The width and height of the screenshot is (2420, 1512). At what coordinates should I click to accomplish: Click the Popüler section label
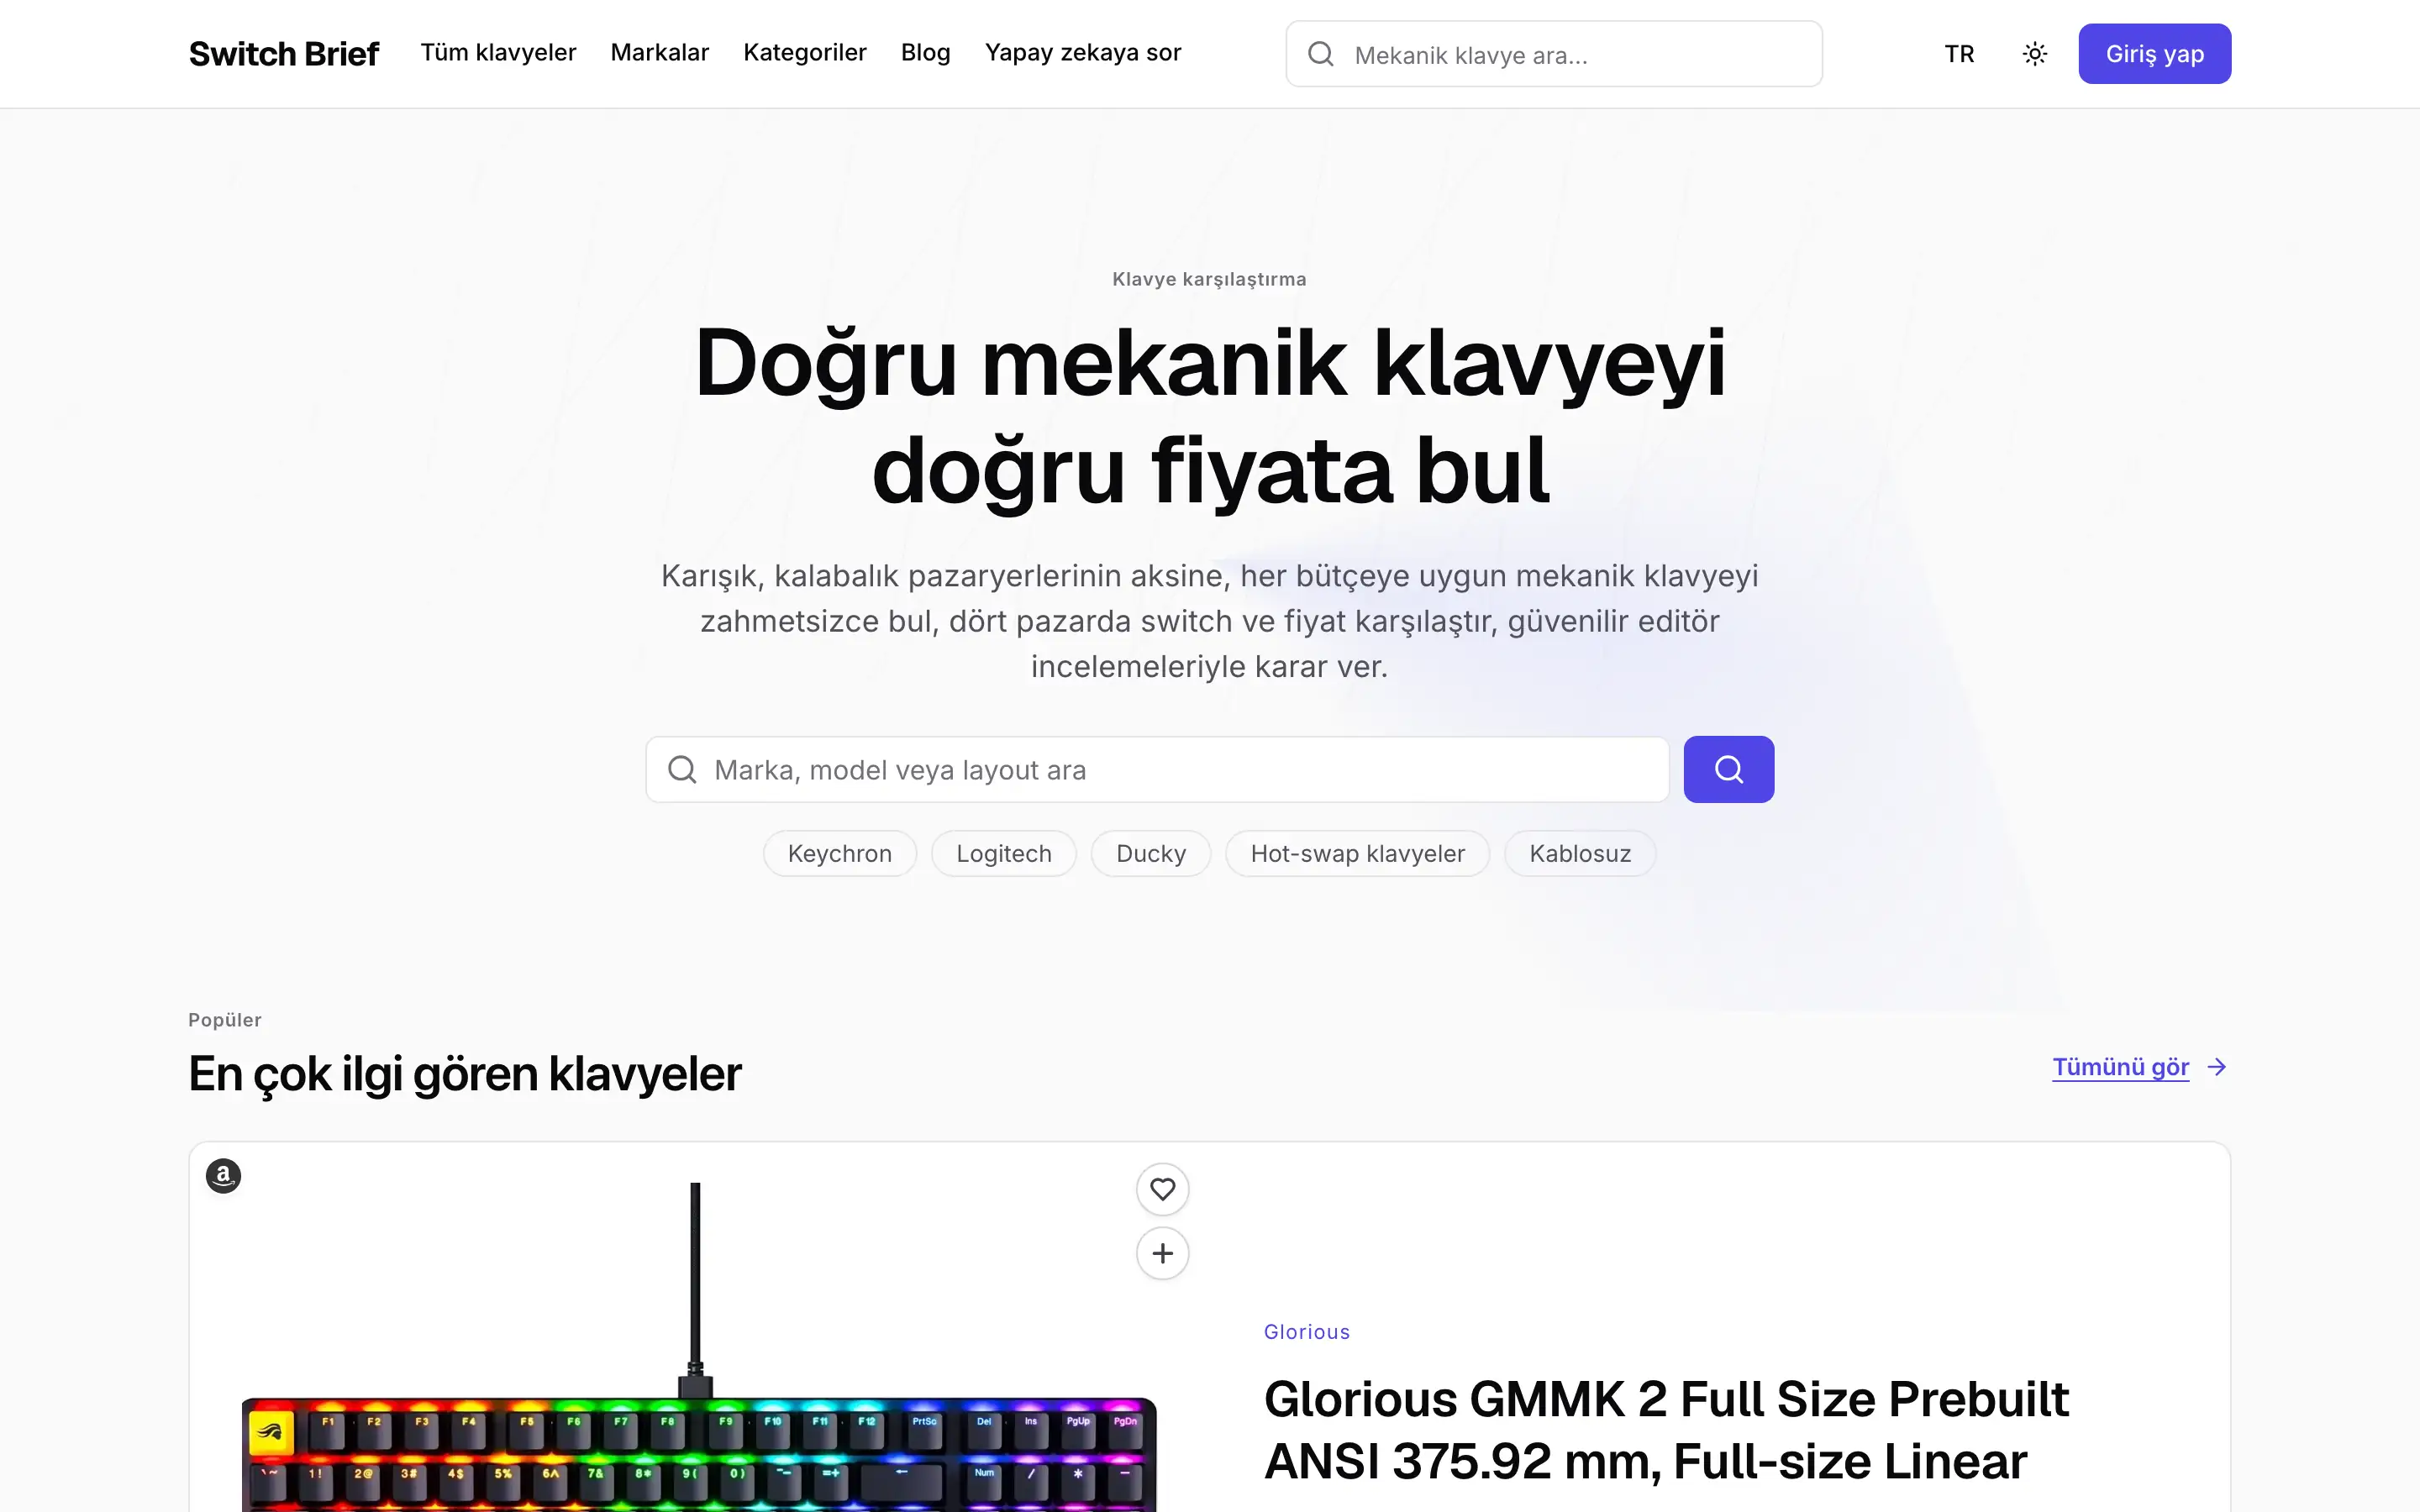coord(225,1020)
